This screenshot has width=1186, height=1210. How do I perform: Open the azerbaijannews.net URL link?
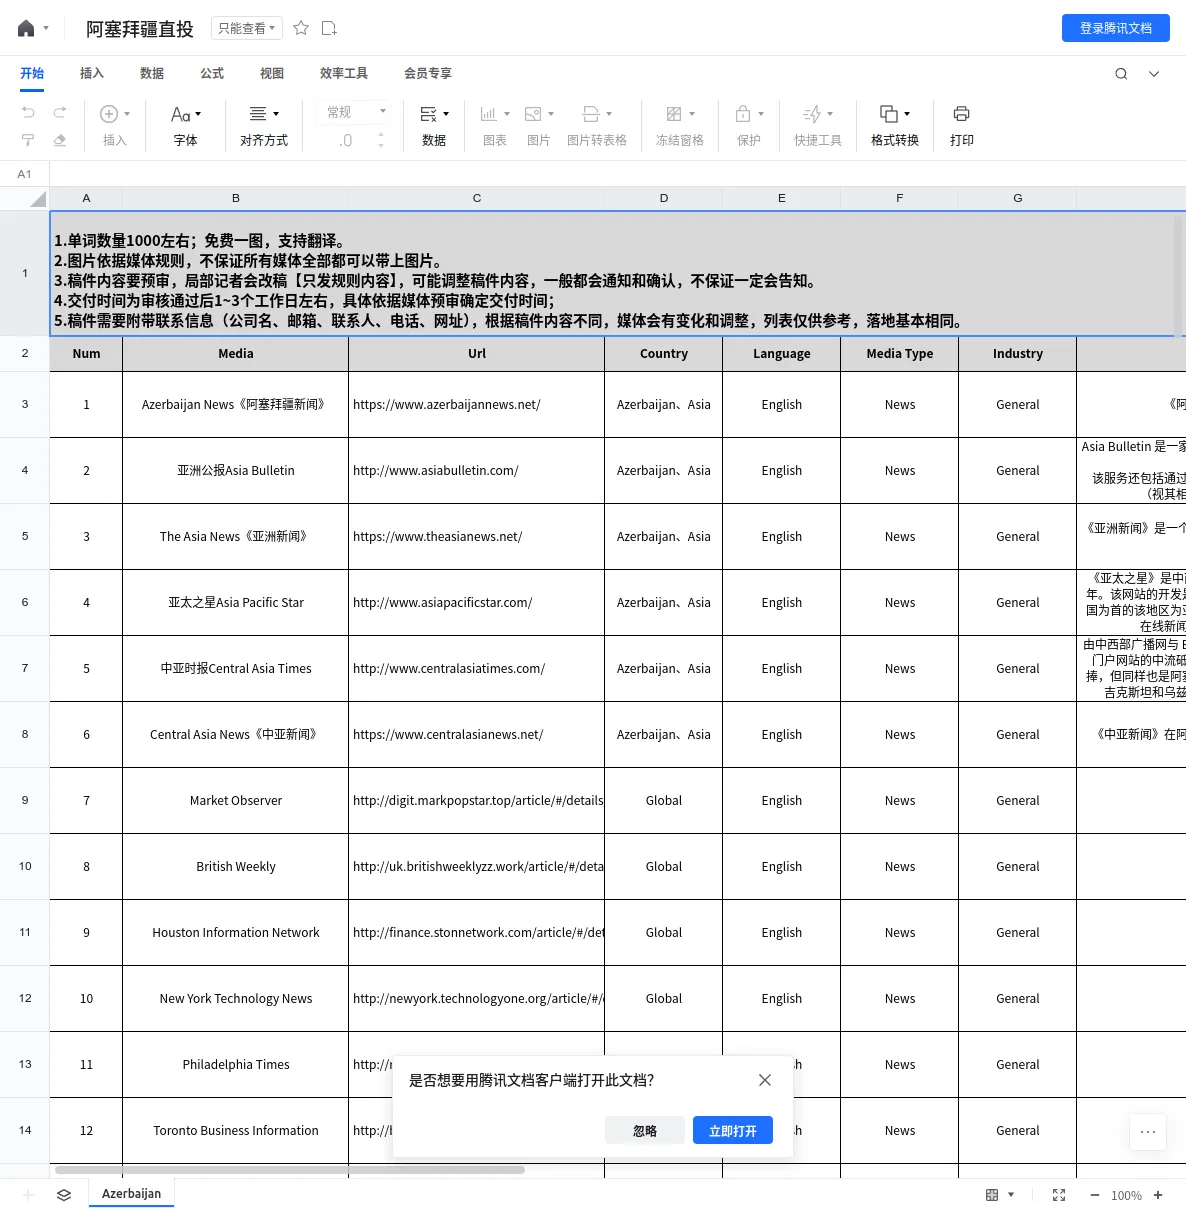[447, 405]
